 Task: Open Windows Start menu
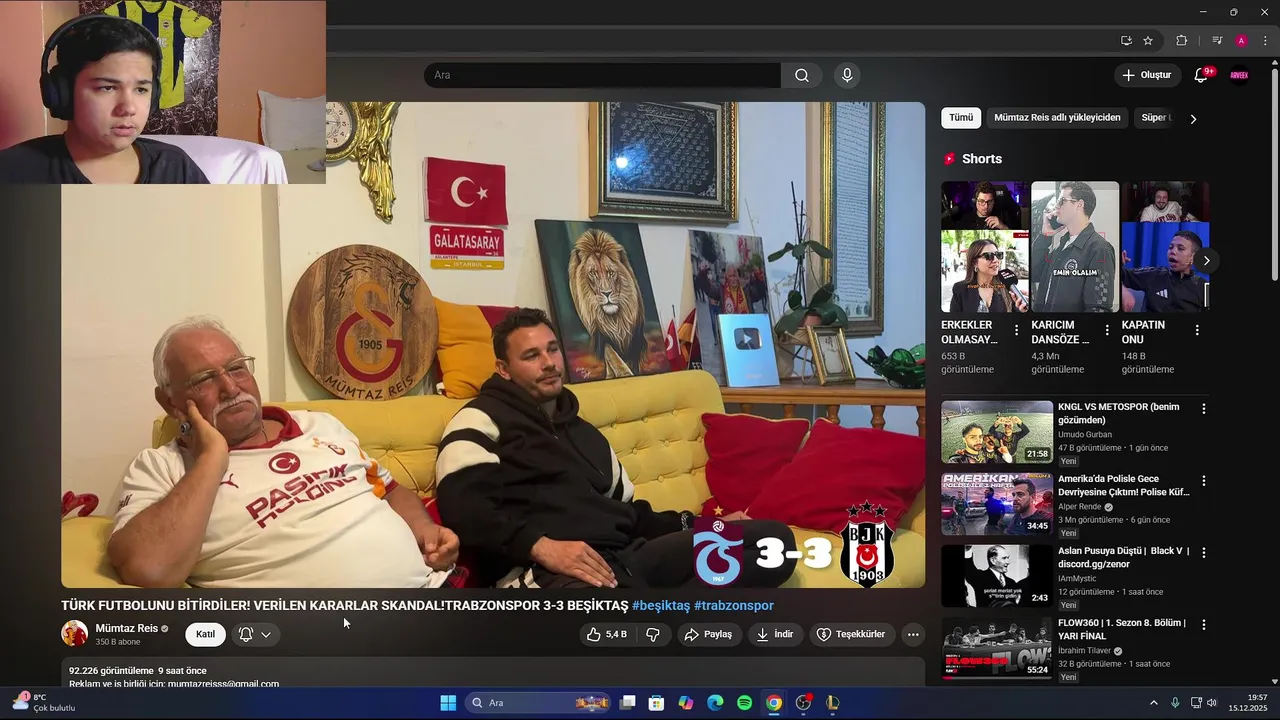tap(448, 703)
